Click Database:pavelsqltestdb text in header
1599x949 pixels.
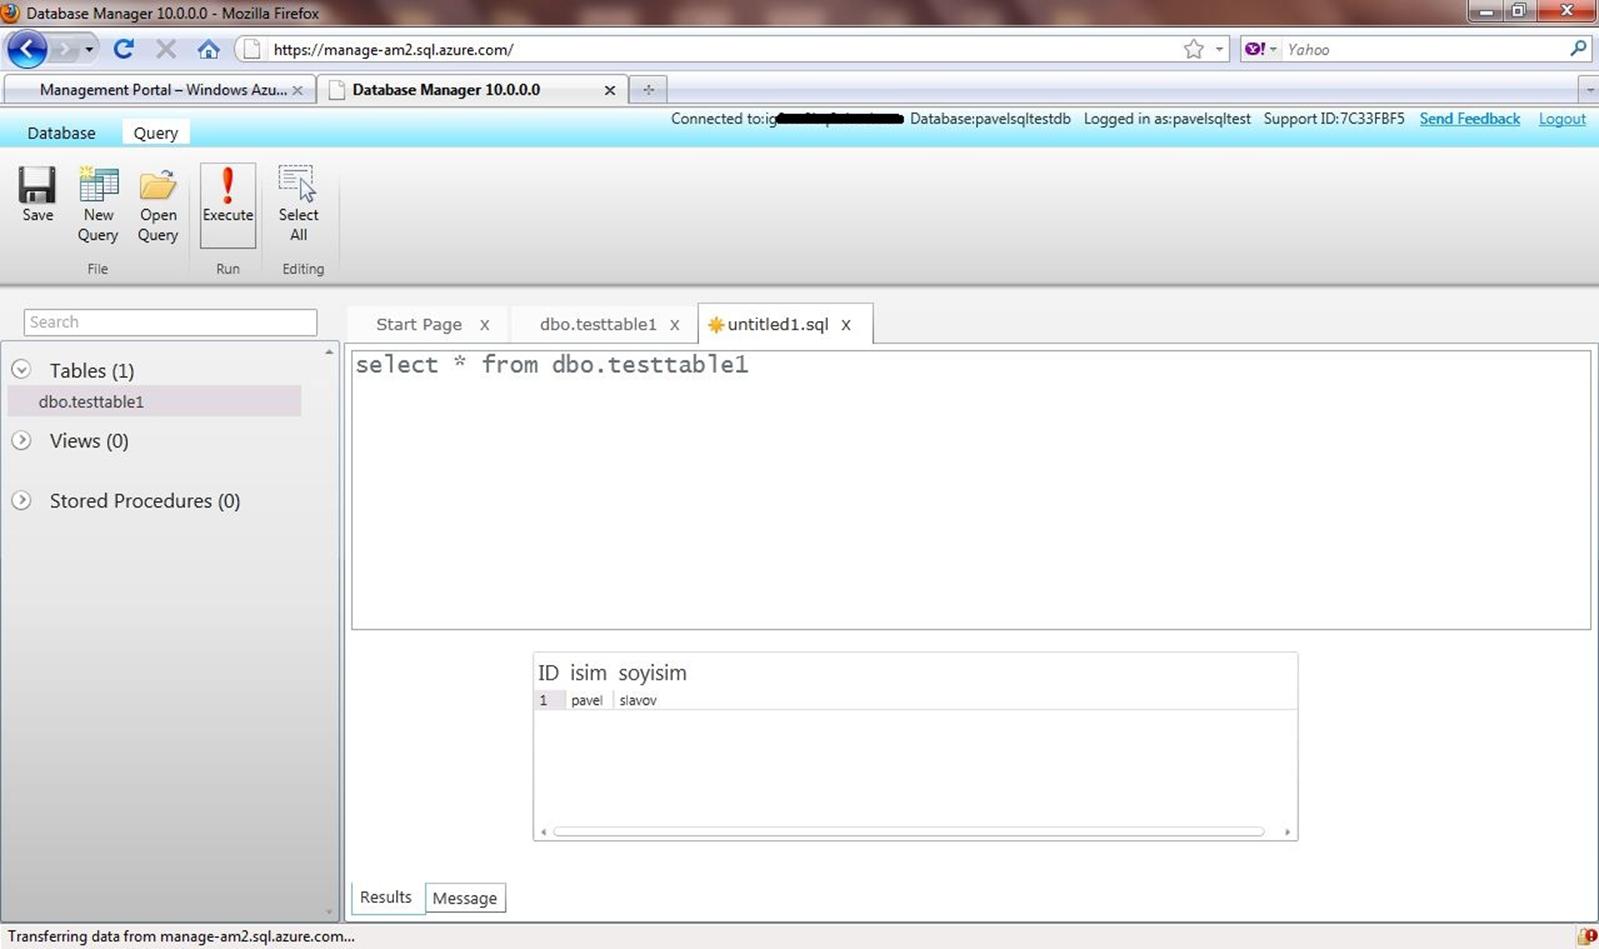pos(990,118)
